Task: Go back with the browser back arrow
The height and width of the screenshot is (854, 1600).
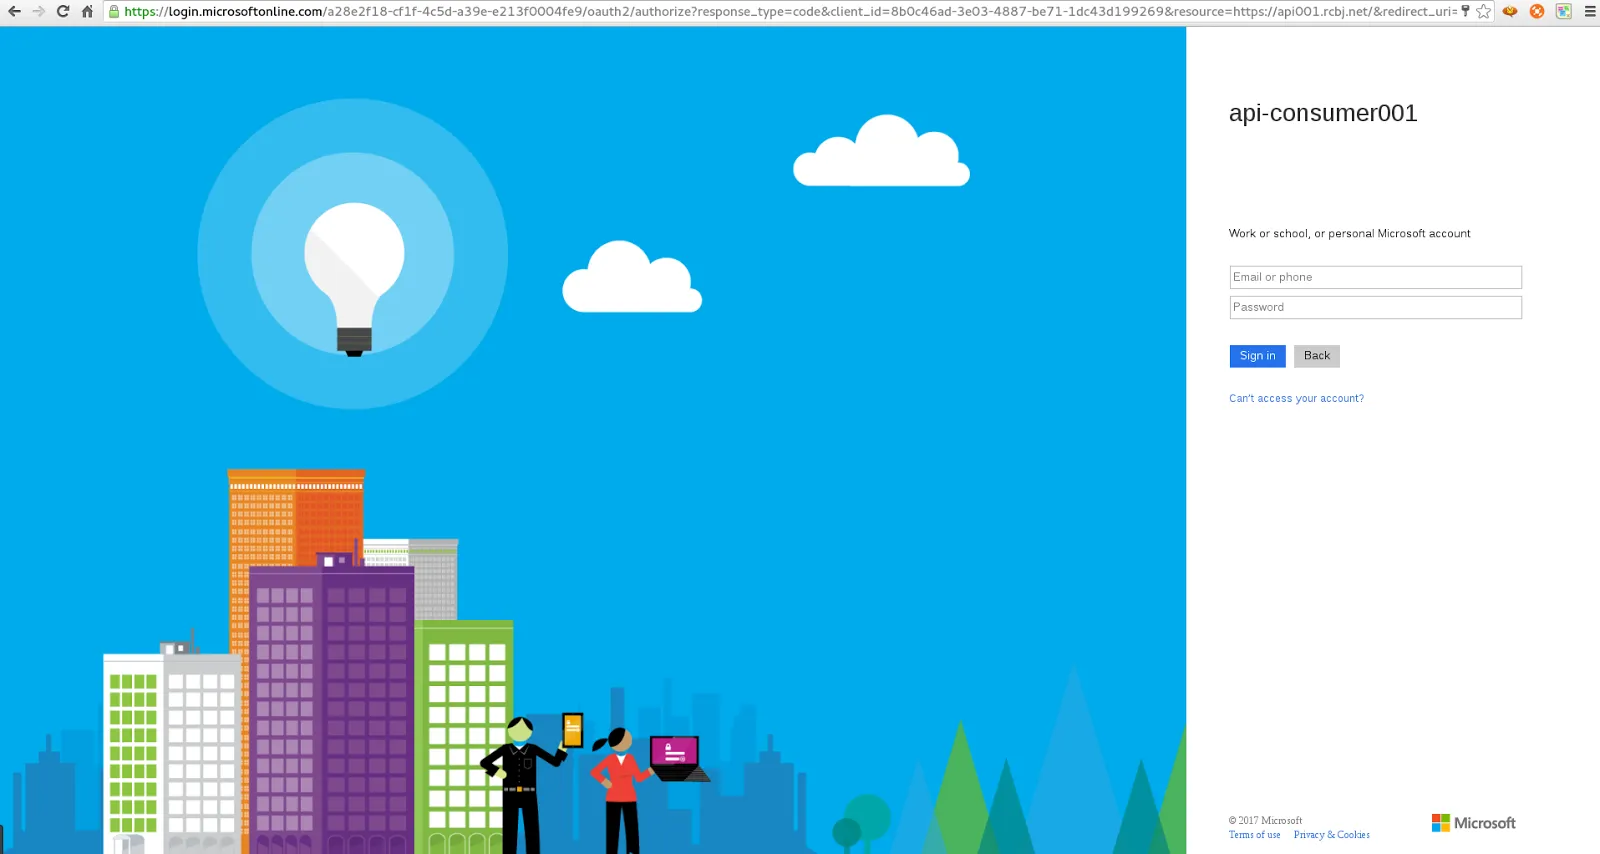Action: [14, 12]
